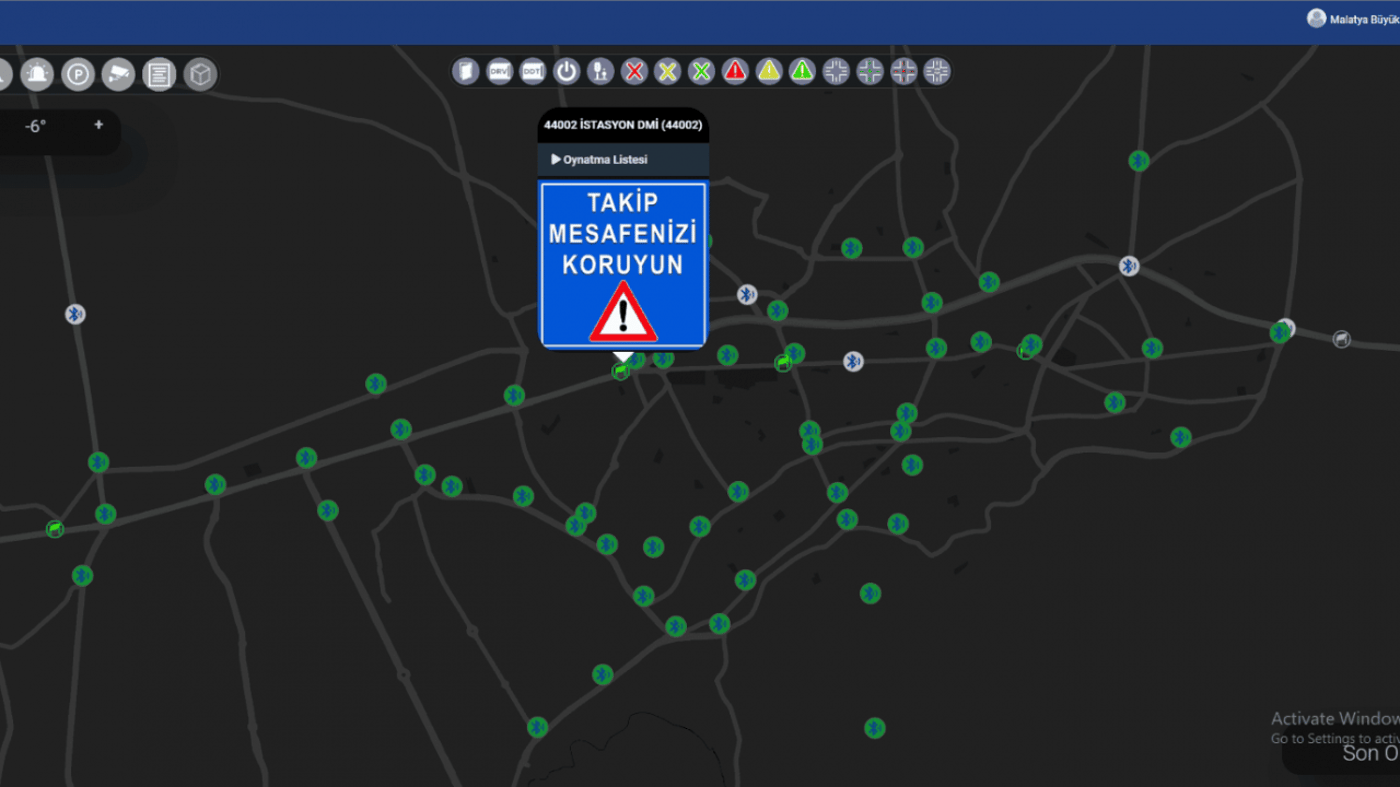Image resolution: width=1400 pixels, height=787 pixels.
Task: Filter by the red X status icon
Action: click(634, 71)
